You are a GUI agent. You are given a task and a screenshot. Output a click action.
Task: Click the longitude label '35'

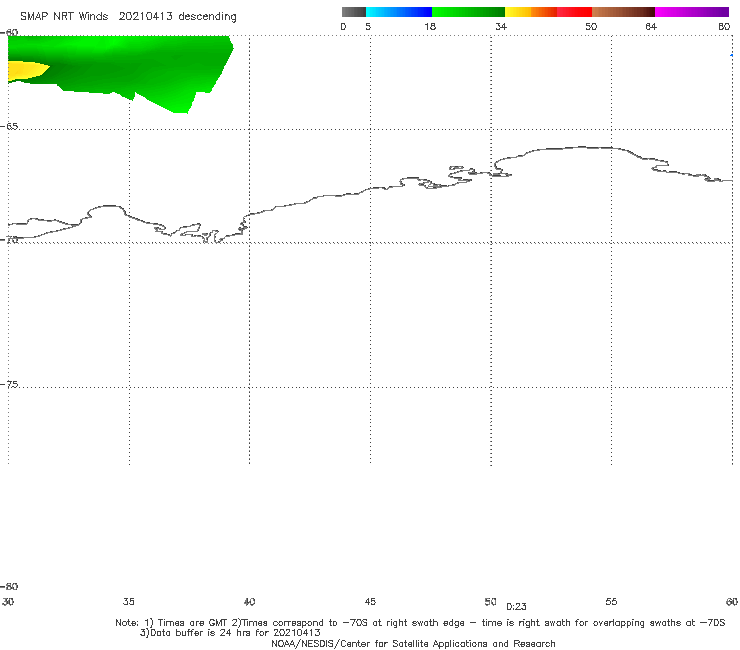point(129,602)
